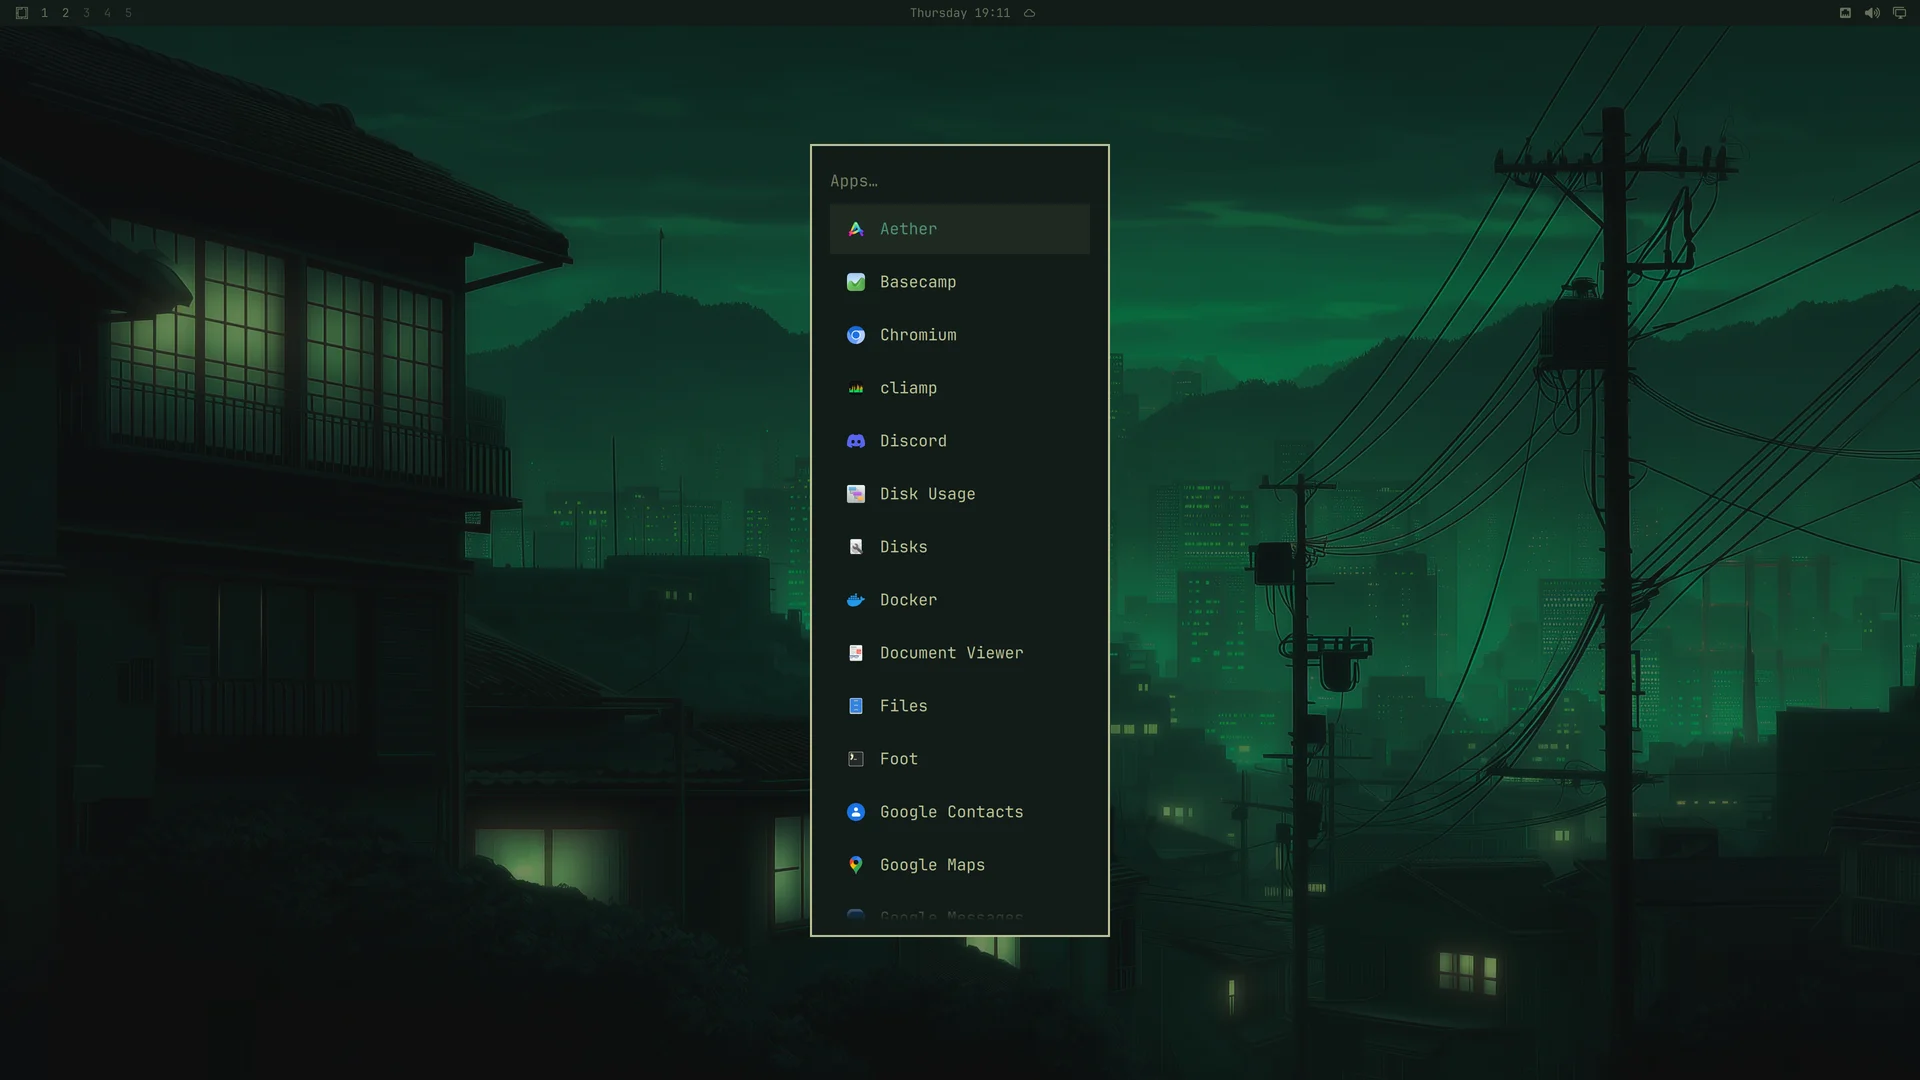Click the weather cloud icon
Viewport: 1920px width, 1080px height.
click(1029, 13)
